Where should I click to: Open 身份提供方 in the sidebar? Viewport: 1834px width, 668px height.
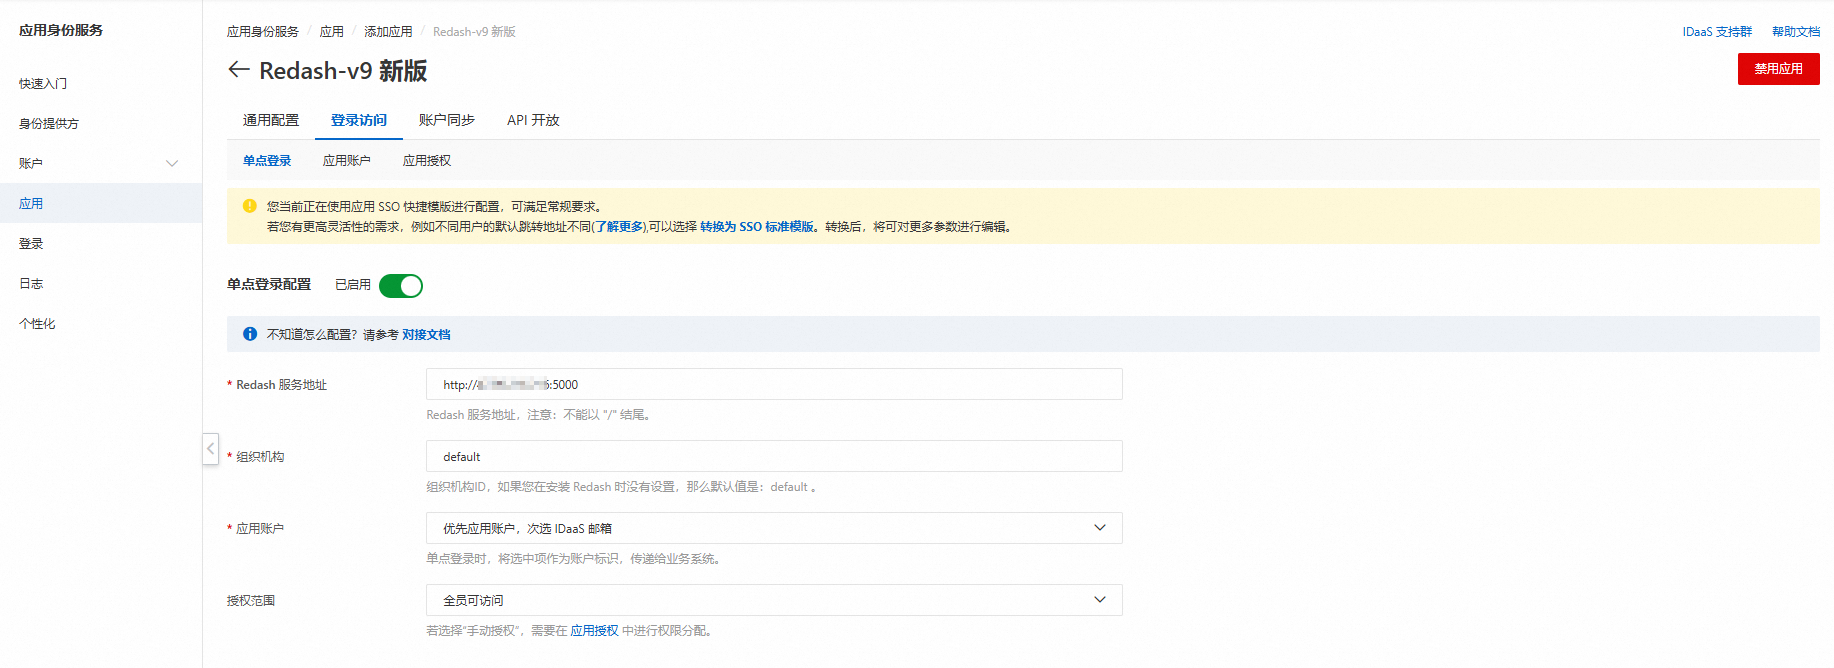[49, 124]
